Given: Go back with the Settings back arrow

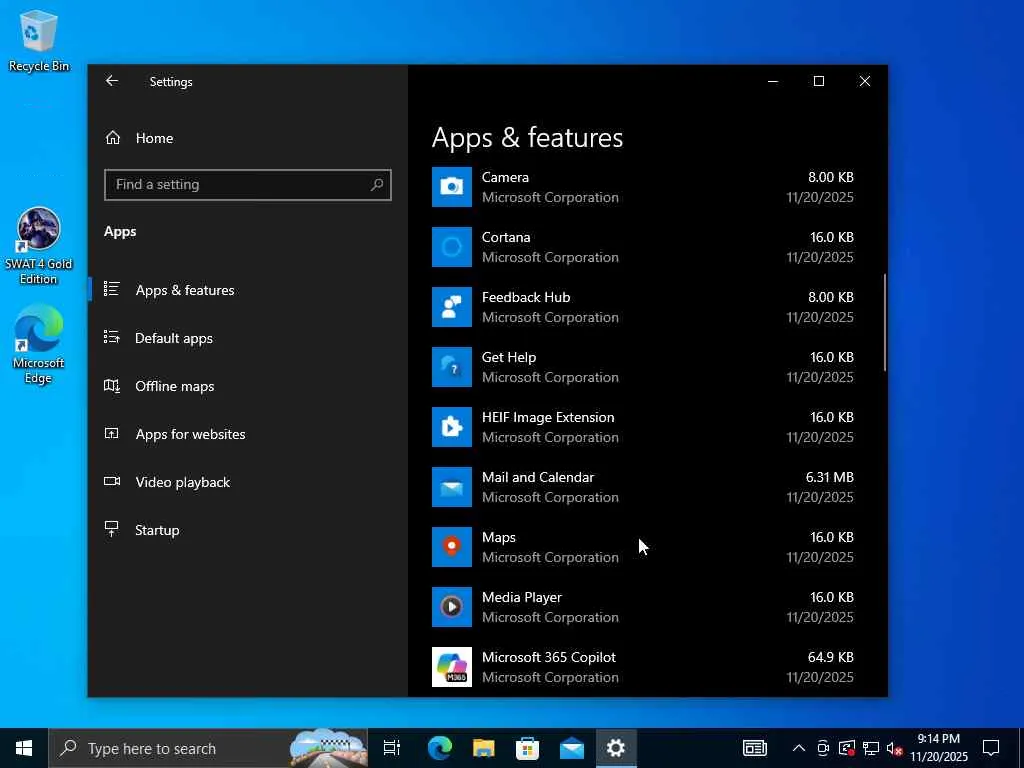Looking at the screenshot, I should click(x=112, y=81).
